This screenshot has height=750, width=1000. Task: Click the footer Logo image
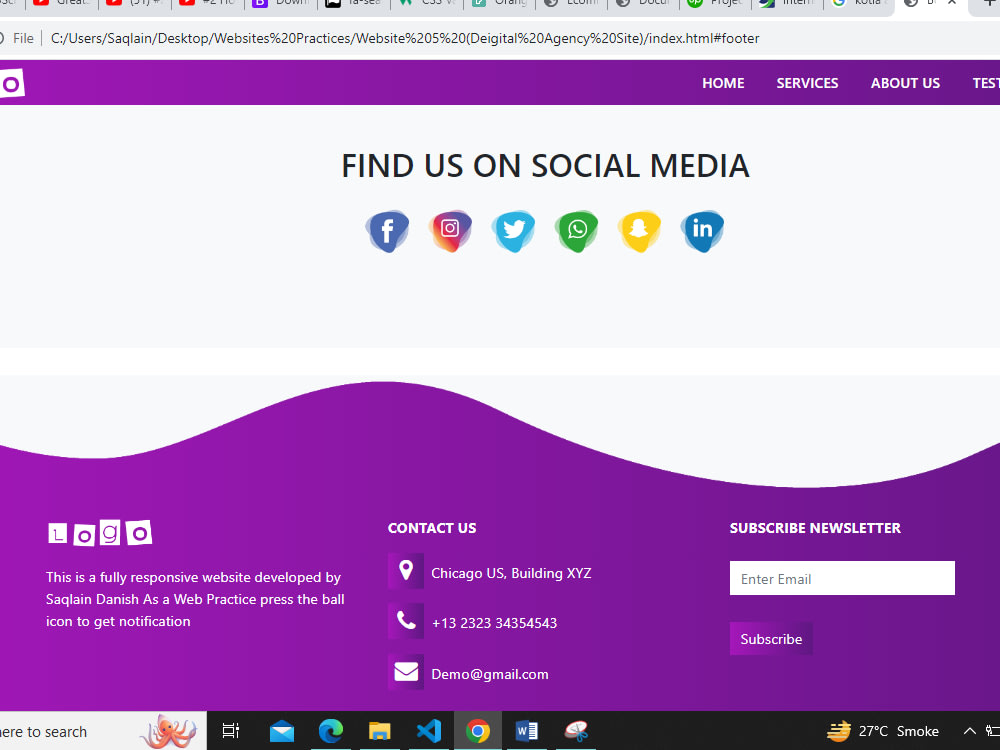pyautogui.click(x=100, y=533)
